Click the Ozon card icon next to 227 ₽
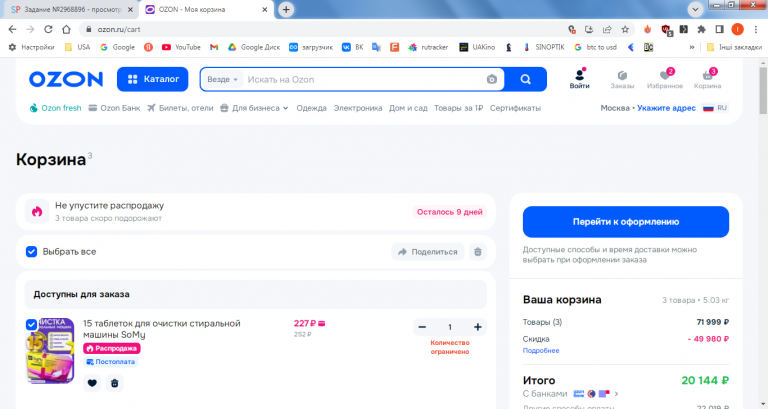Screen dimensions: 768x409 tap(322, 323)
